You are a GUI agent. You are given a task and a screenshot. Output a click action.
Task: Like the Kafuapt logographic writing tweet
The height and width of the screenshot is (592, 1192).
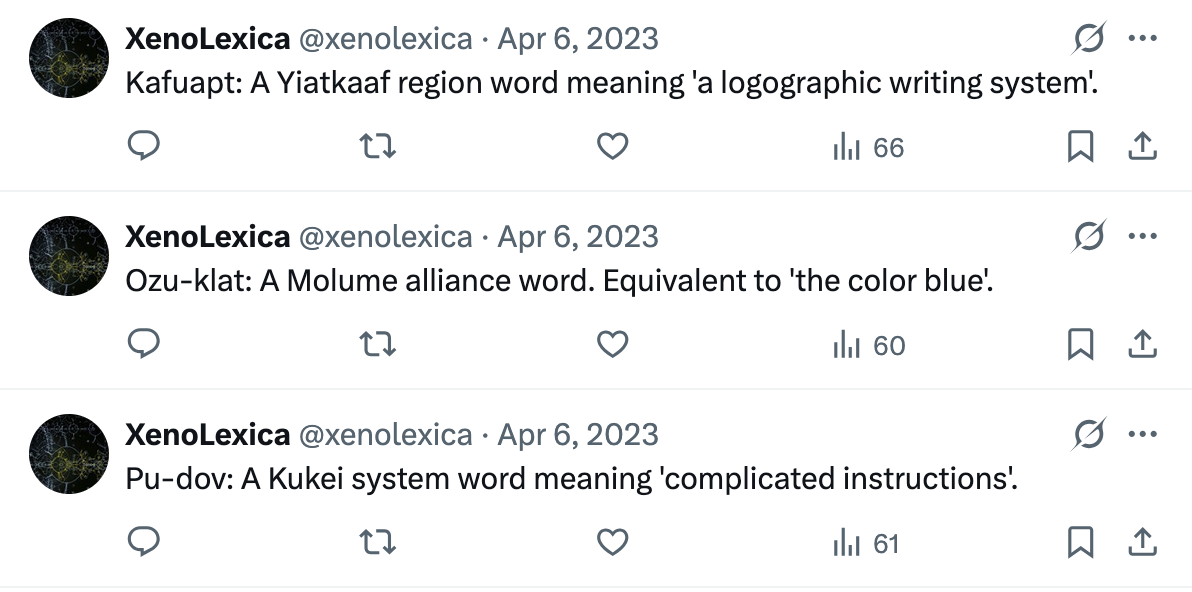tap(612, 146)
